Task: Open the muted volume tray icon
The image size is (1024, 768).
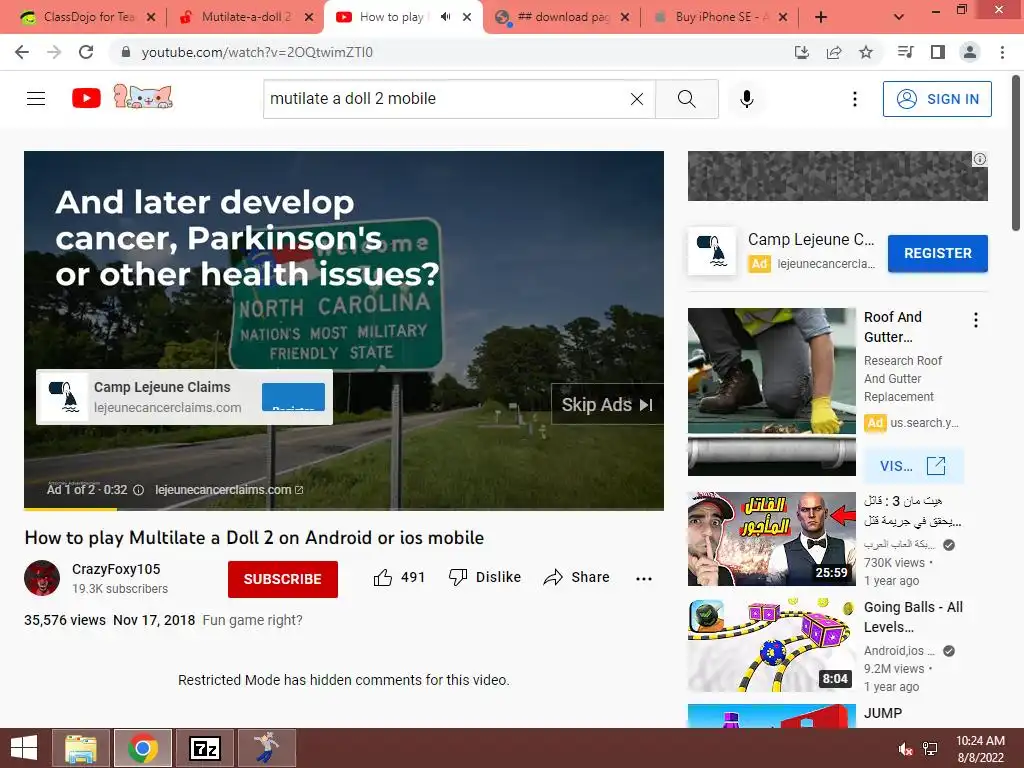Action: coord(906,749)
